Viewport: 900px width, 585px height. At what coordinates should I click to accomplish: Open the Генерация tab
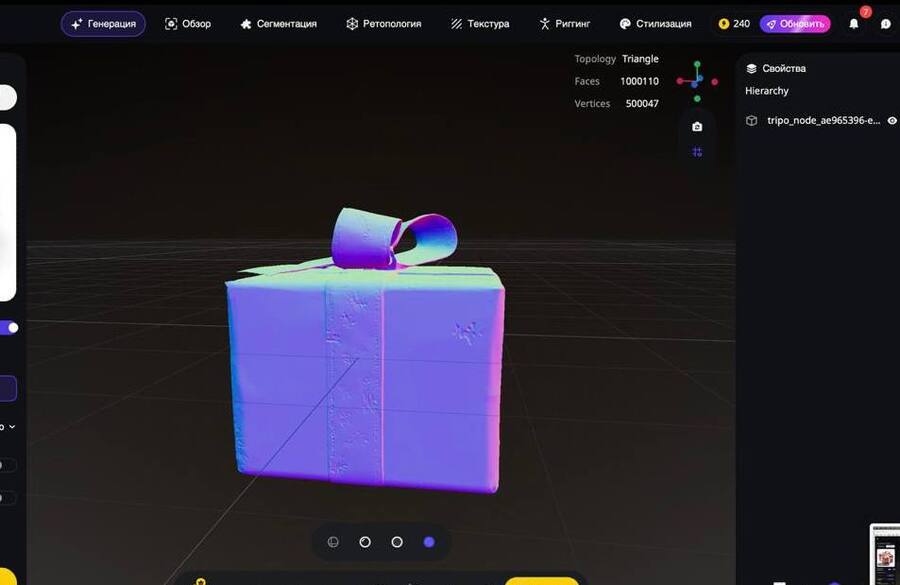[x=103, y=24]
